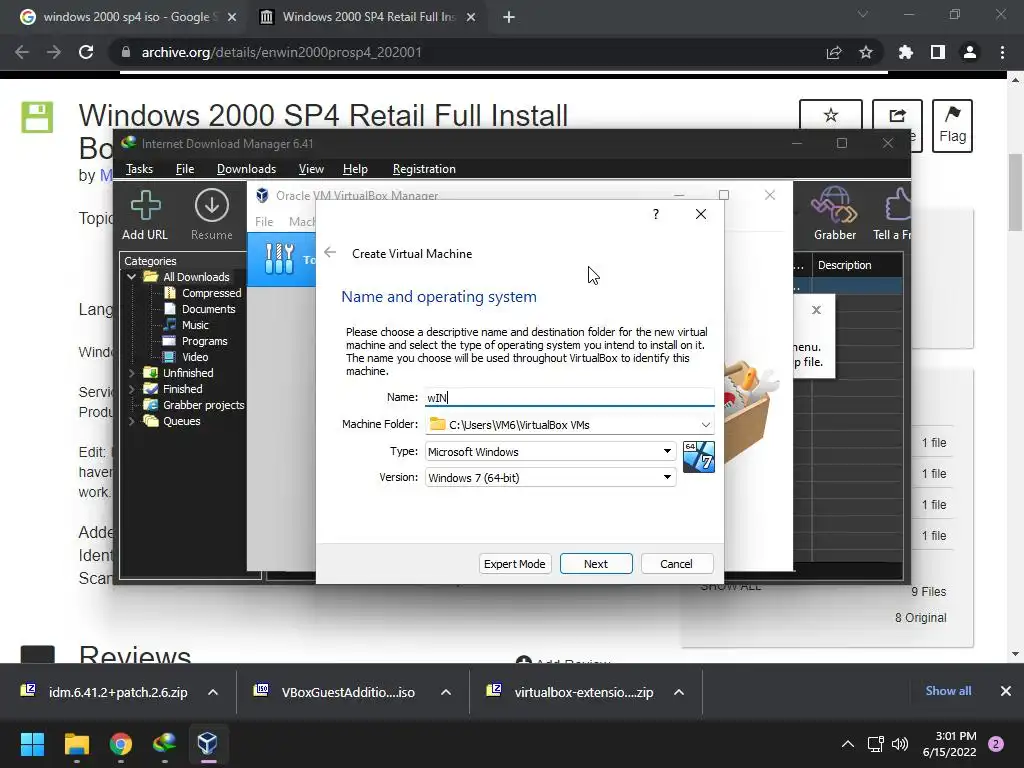Screen dimensions: 1024x768
Task: Open File Explorer from taskbar
Action: 76,744
